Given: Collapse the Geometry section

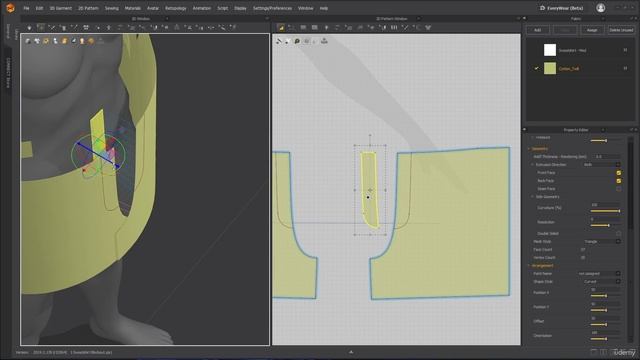Looking at the screenshot, I should (529, 149).
